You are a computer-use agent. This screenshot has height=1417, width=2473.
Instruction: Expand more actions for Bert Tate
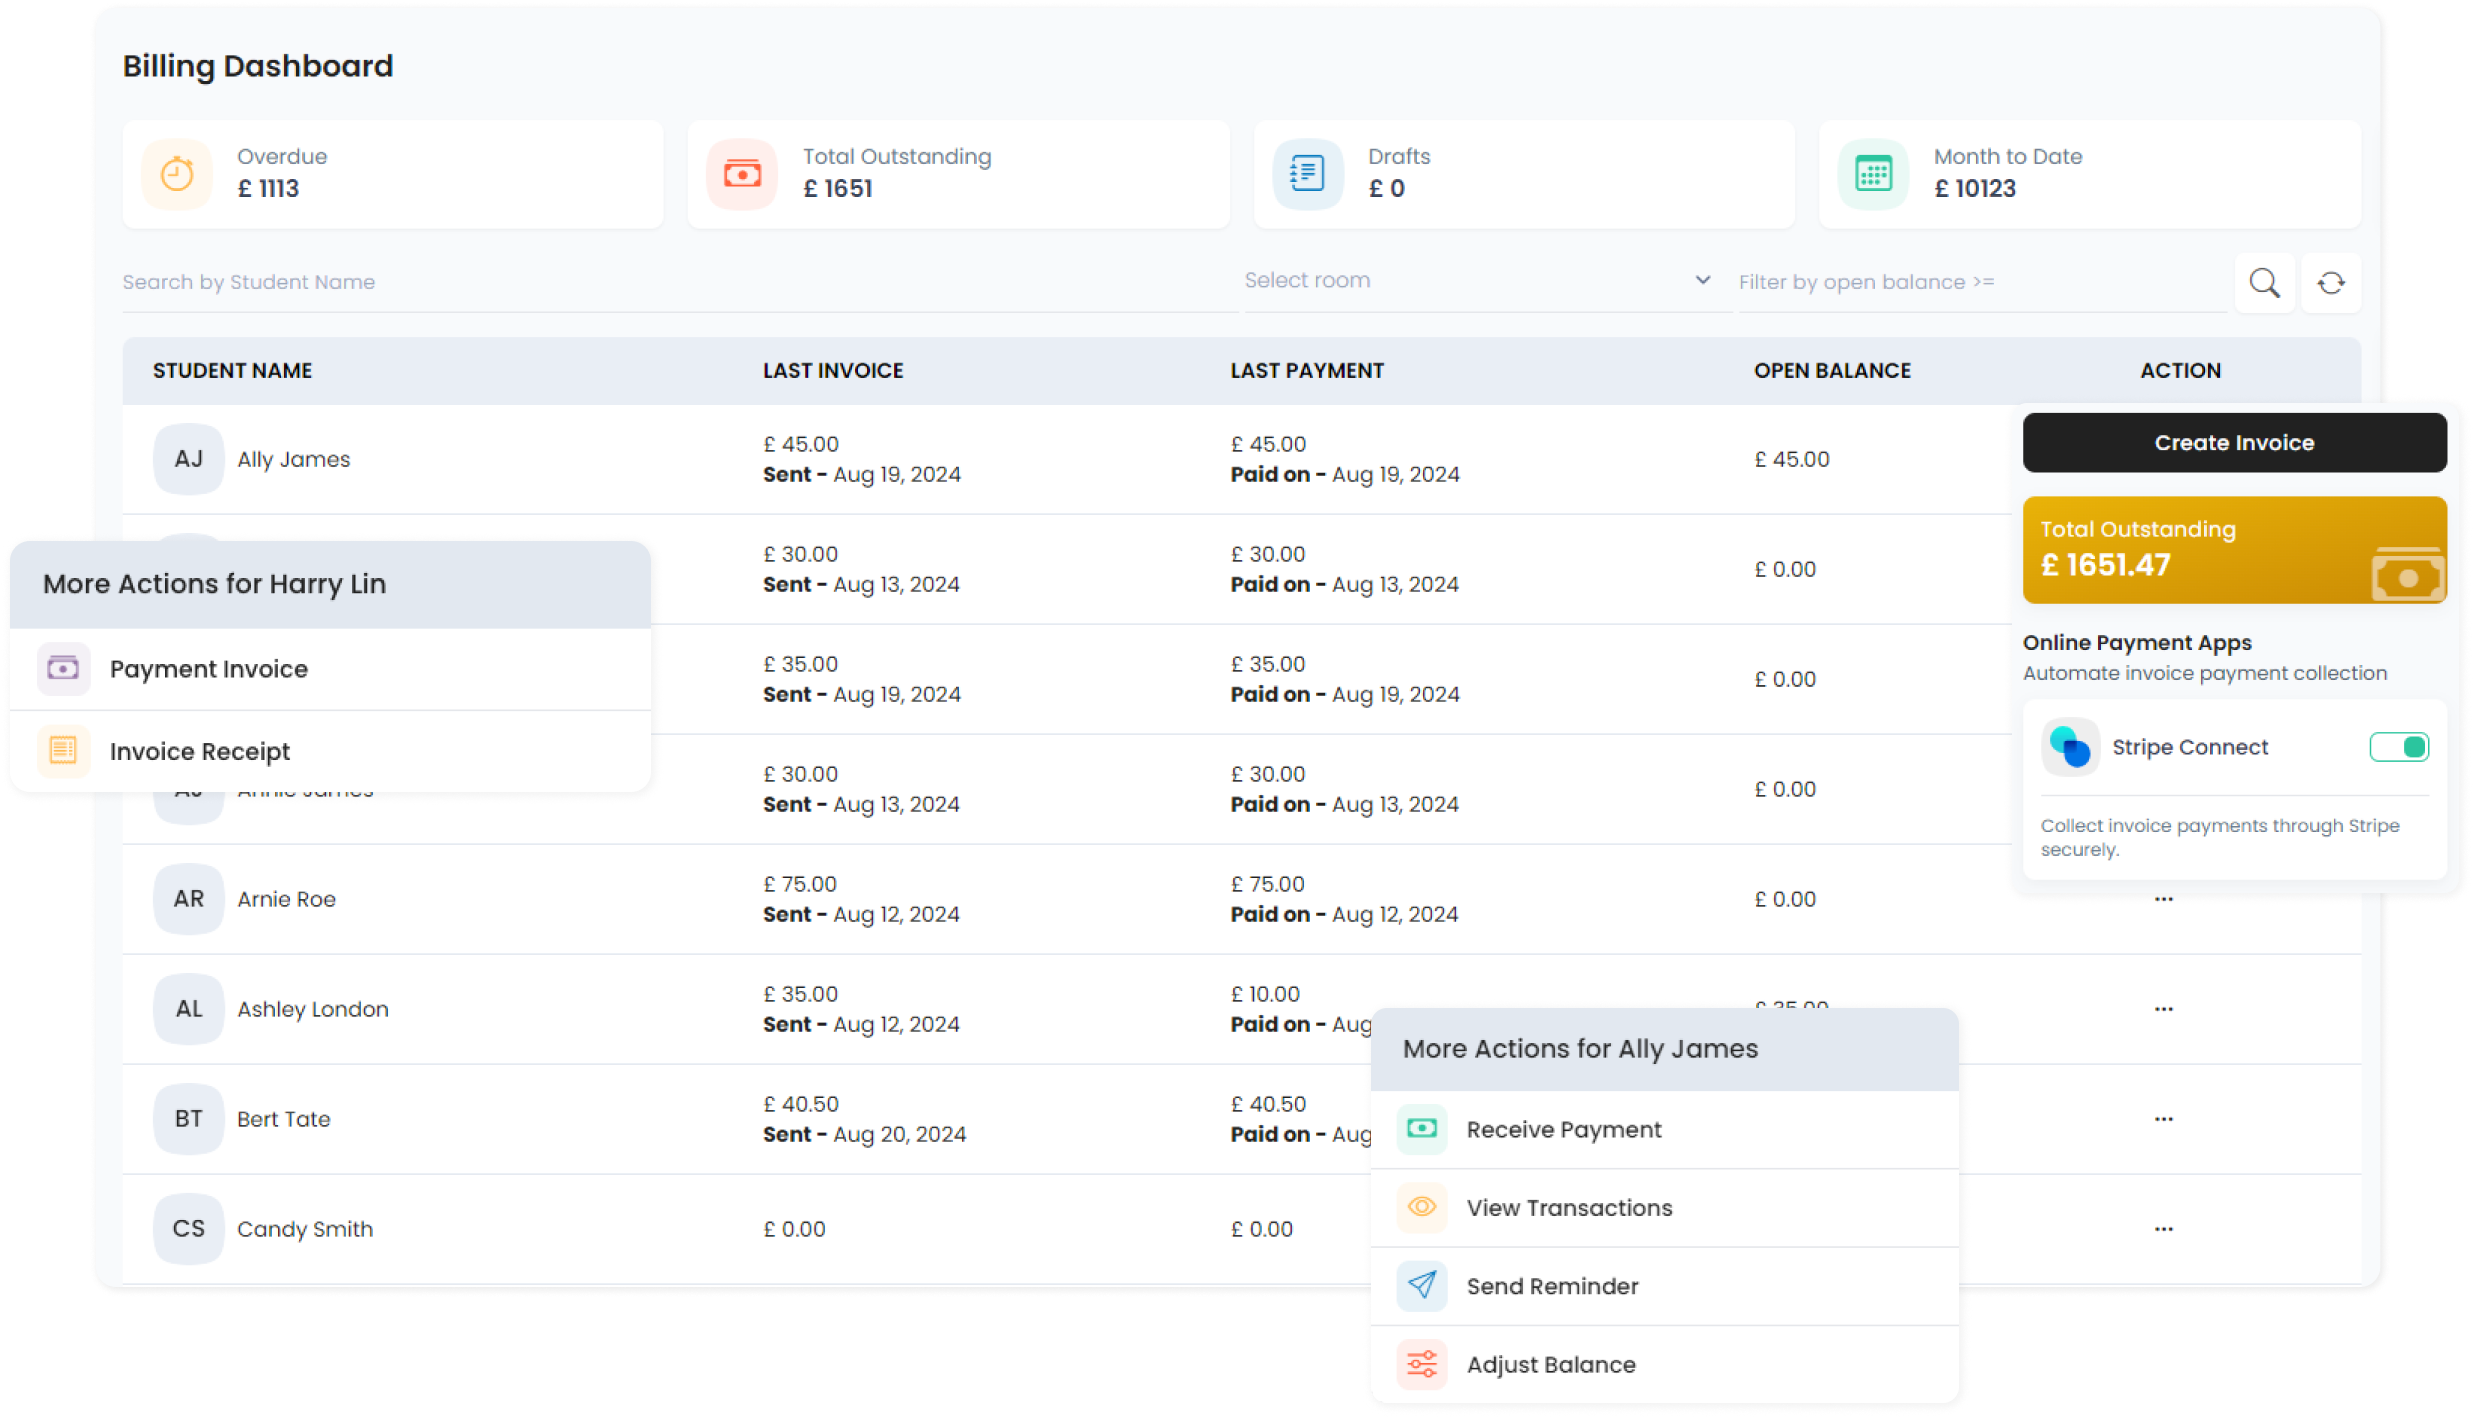point(2164,1118)
